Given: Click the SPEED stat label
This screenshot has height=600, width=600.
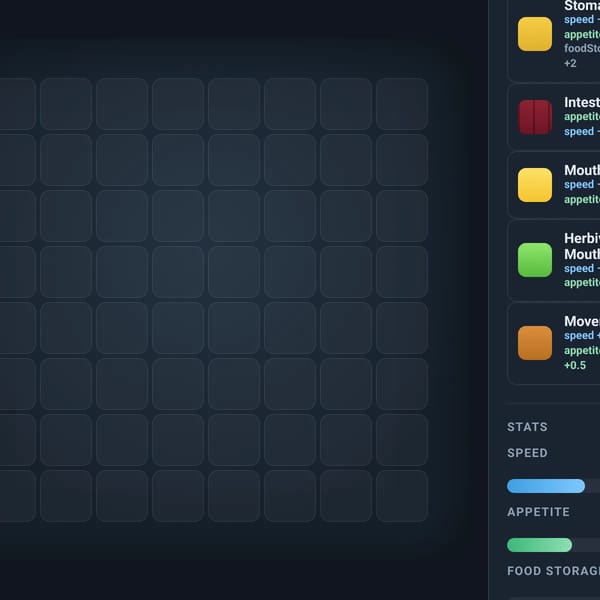Looking at the screenshot, I should (x=527, y=453).
